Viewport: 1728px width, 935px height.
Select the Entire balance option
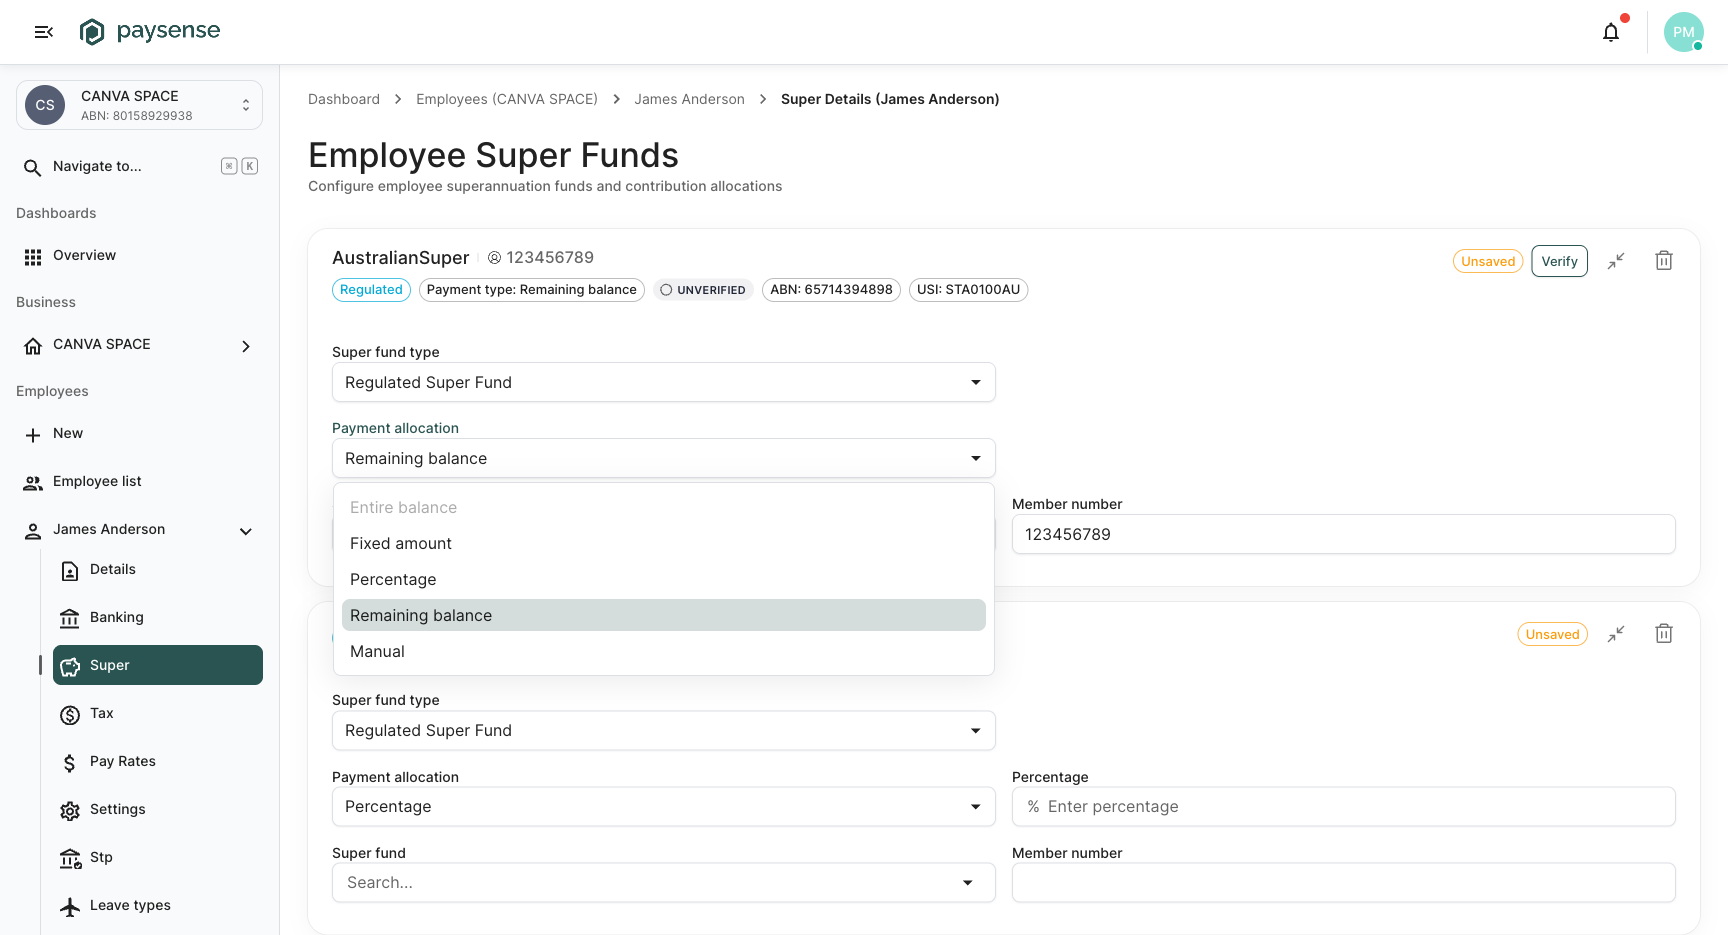(664, 507)
